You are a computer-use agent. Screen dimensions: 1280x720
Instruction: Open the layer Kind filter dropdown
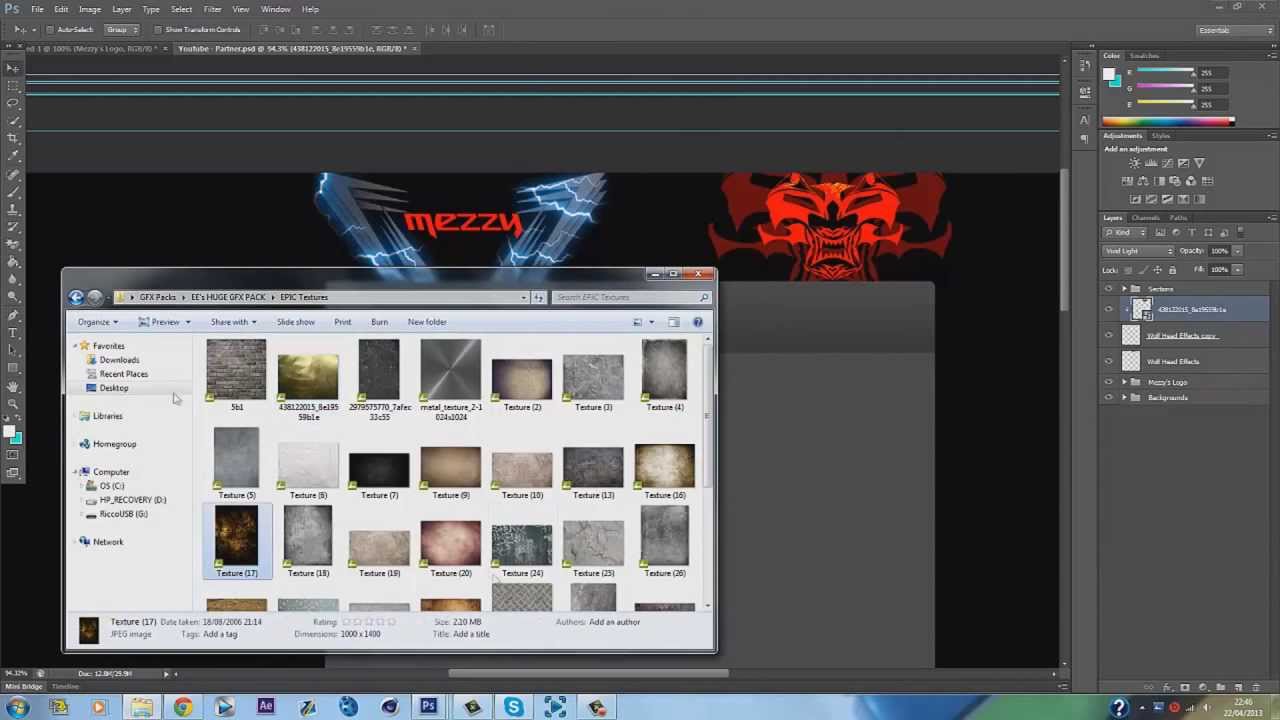[x=1125, y=233]
